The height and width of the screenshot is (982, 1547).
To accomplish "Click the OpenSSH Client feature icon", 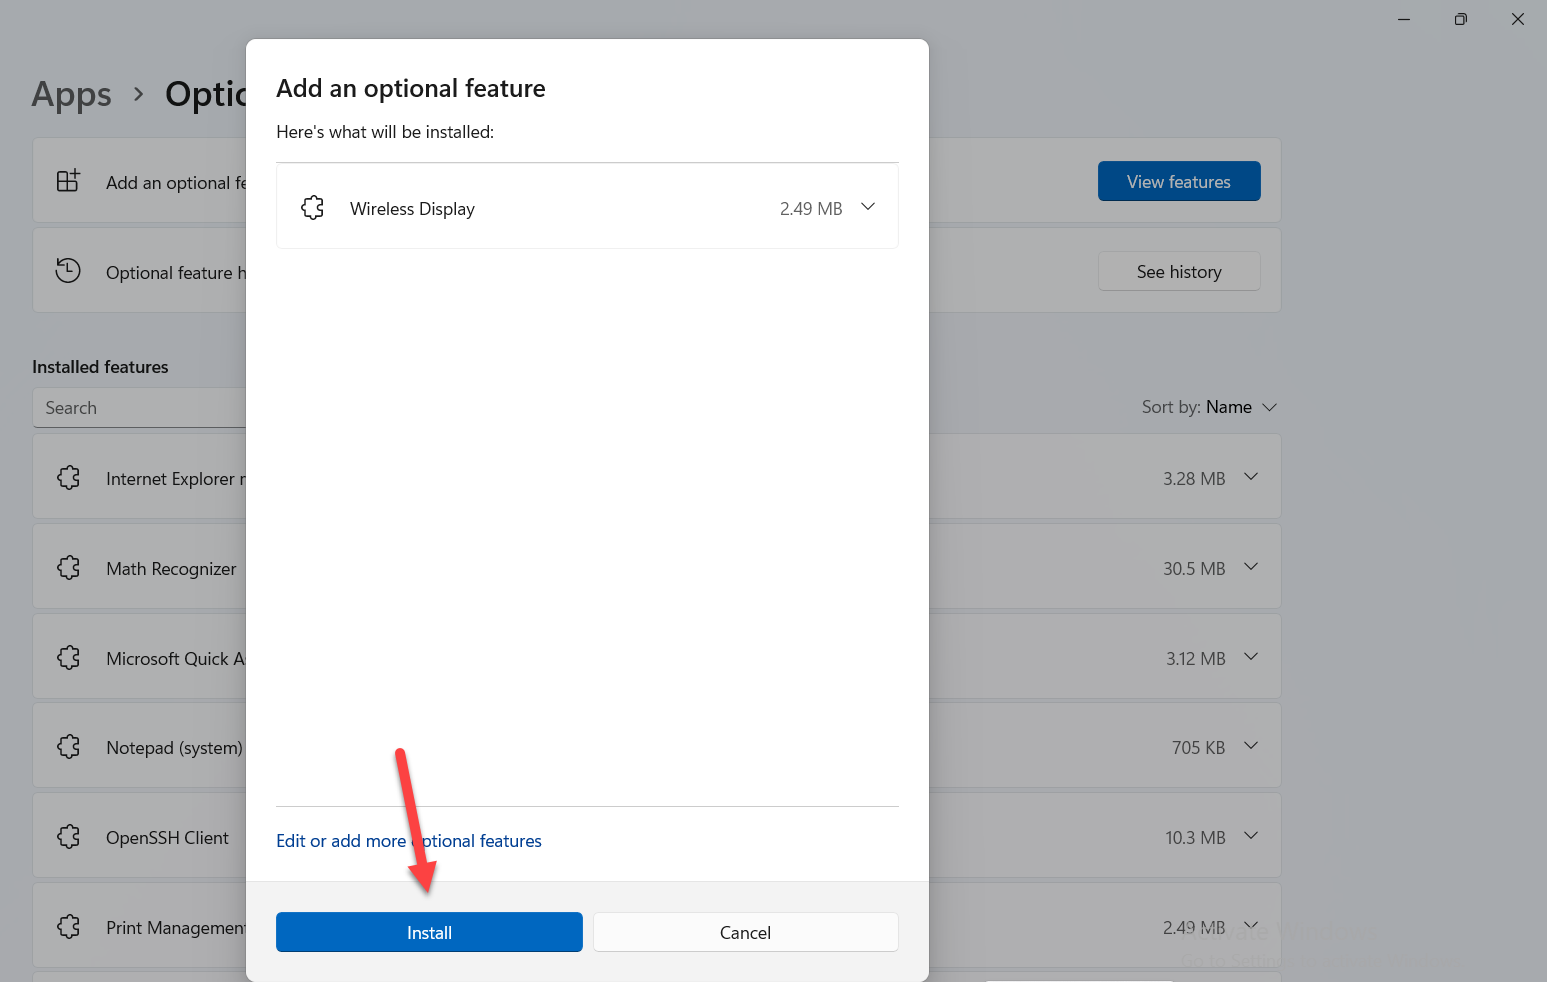I will coord(69,837).
